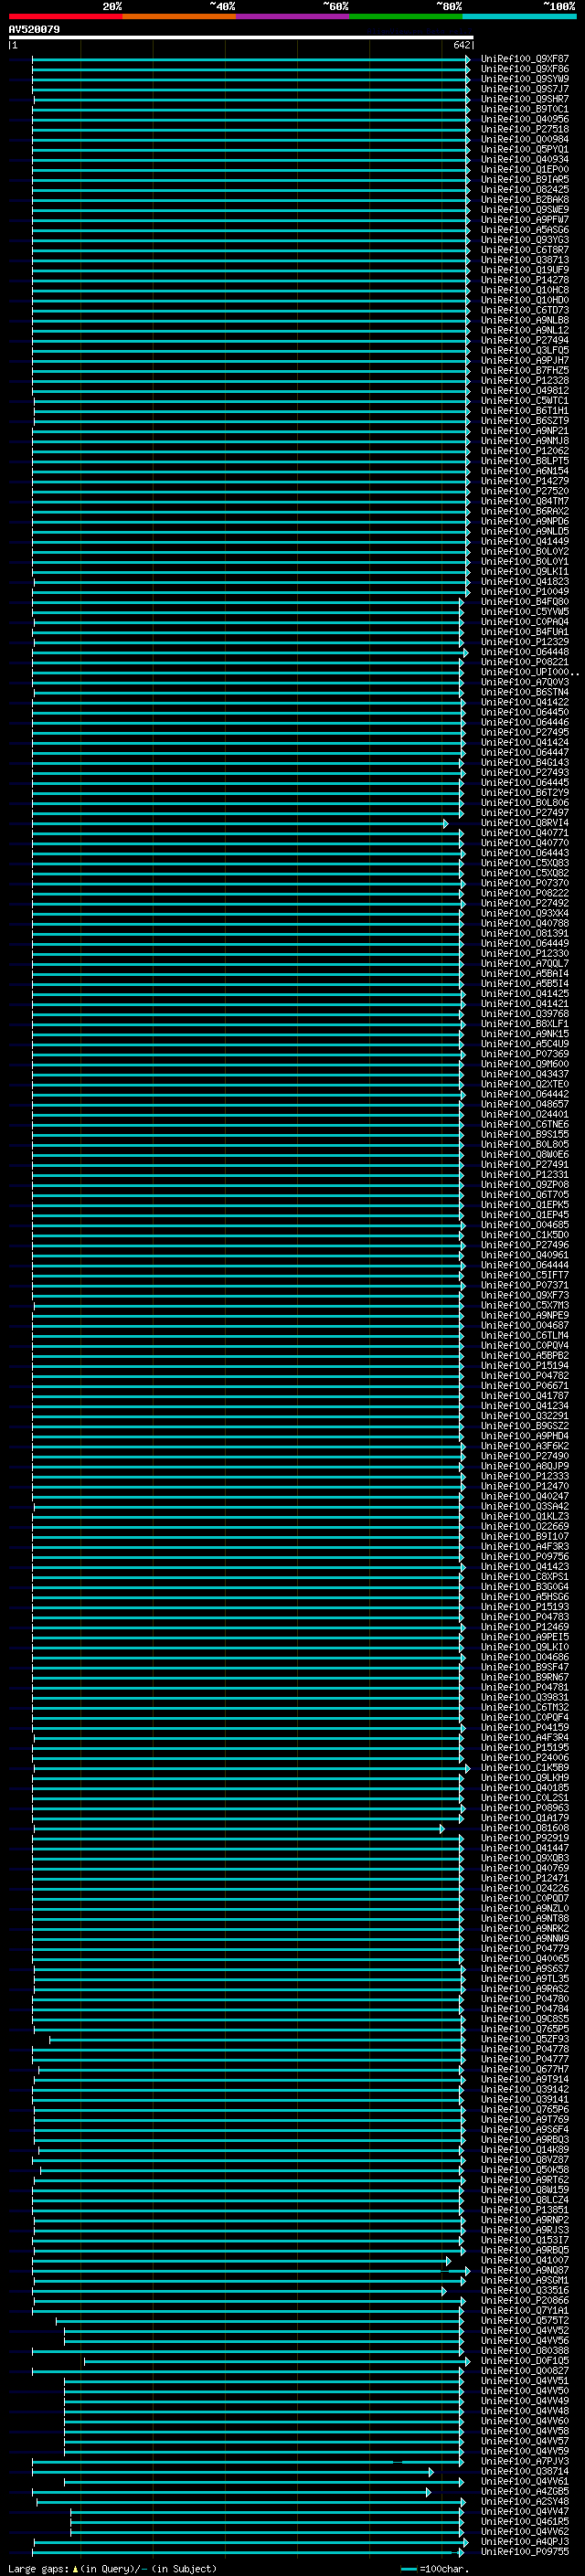
Task: Select label UniRef100_C1K5B9
Action: 525,1767
